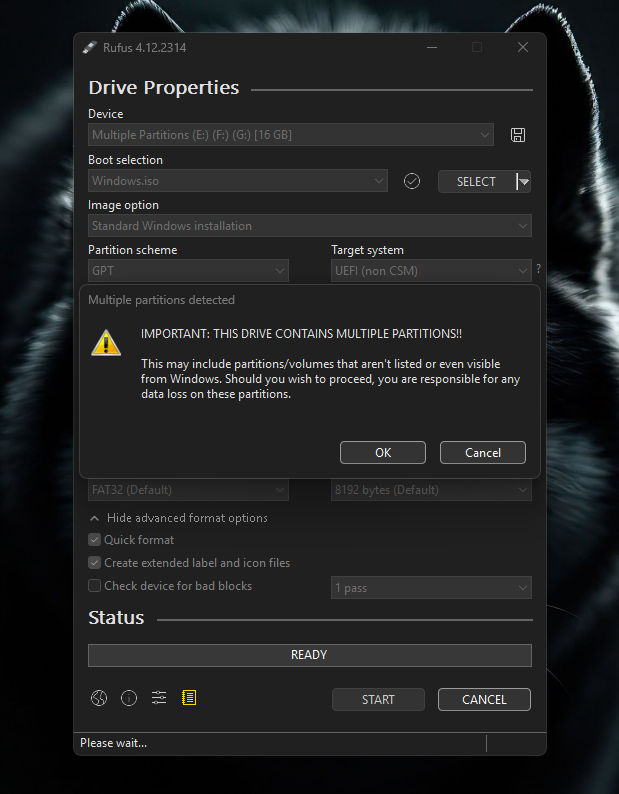Click OK in the partitions warning
This screenshot has height=794, width=619.
[383, 452]
